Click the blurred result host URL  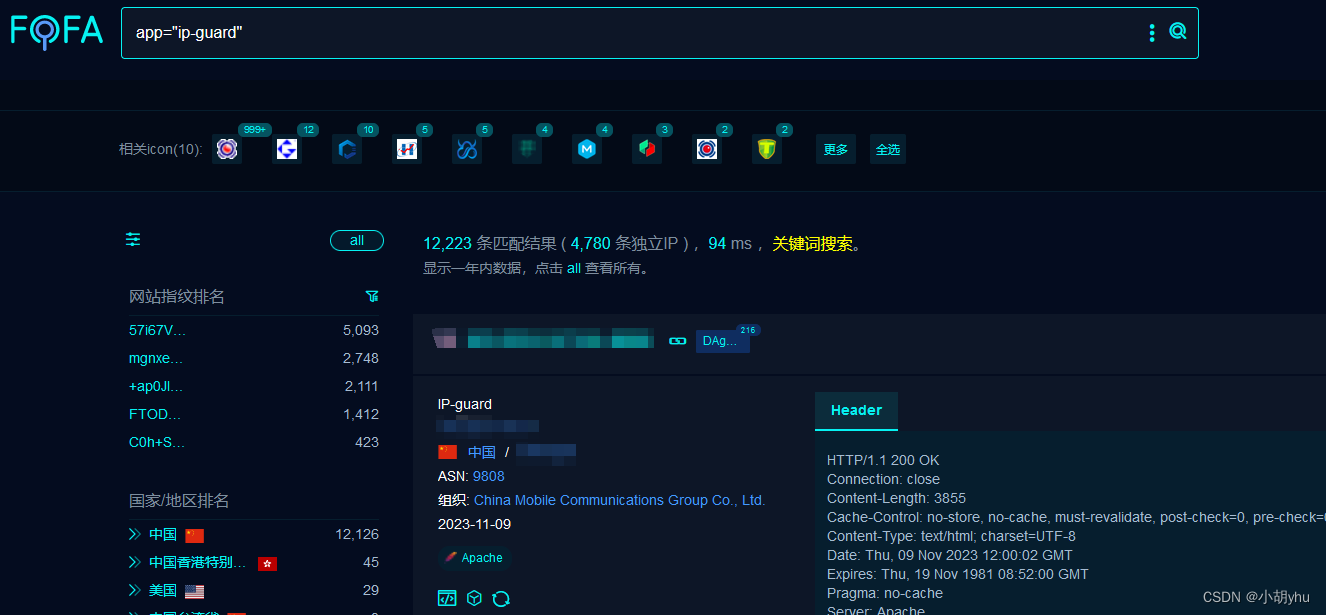coord(560,340)
